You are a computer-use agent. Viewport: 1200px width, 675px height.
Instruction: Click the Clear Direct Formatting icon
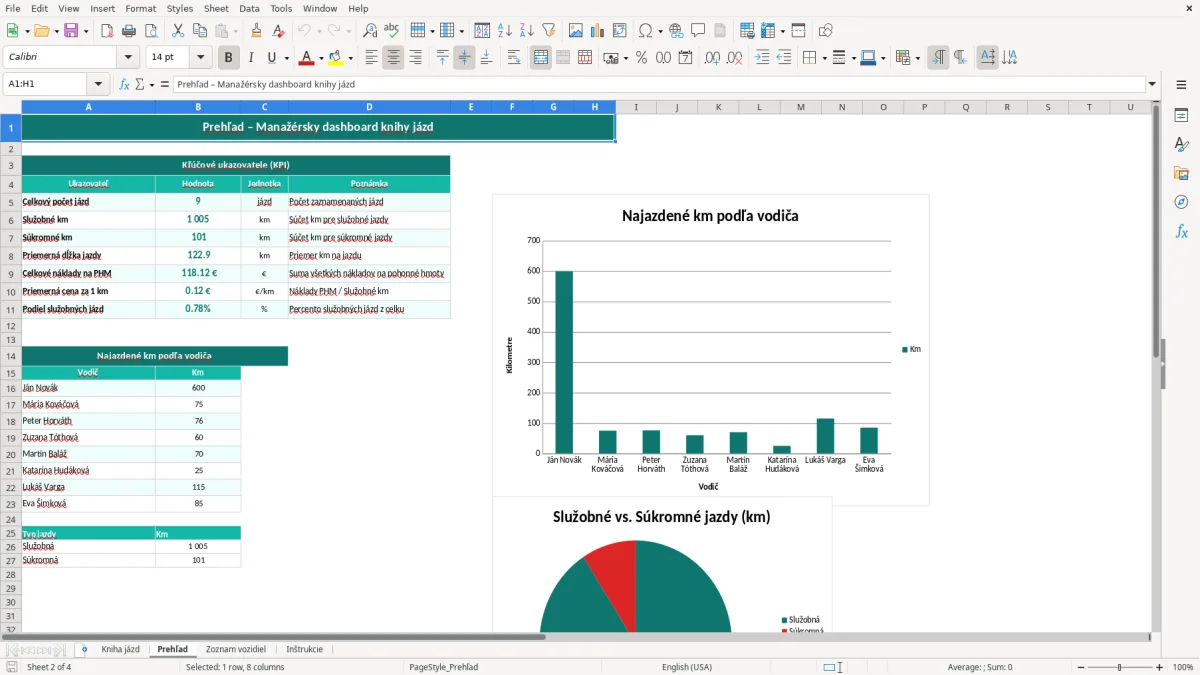[x=279, y=31]
